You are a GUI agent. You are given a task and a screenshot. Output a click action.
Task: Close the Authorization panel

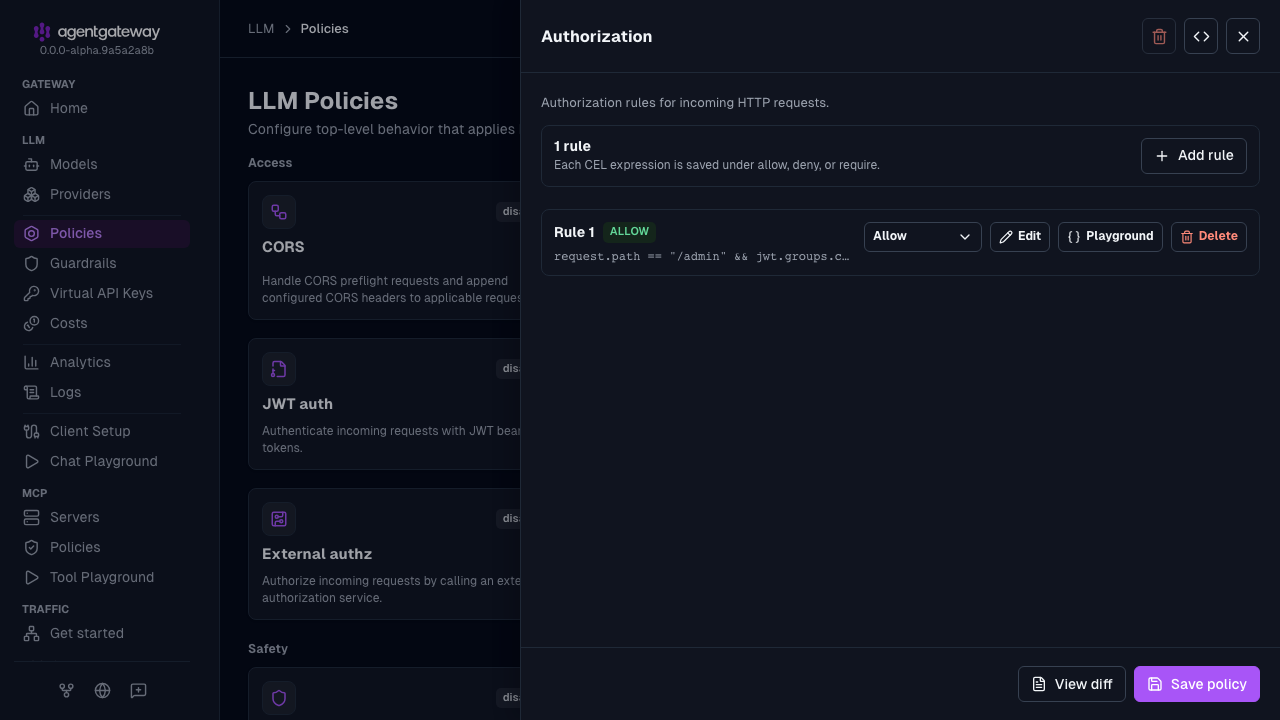coord(1243,36)
